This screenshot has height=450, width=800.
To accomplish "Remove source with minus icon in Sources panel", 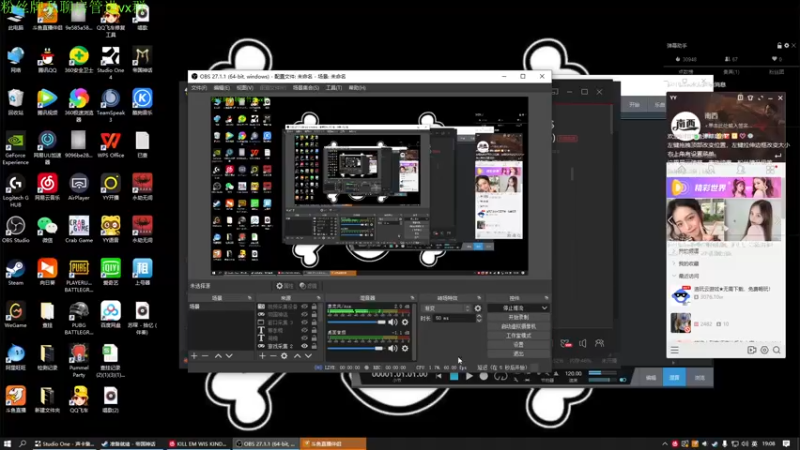I will pyautogui.click(x=273, y=356).
